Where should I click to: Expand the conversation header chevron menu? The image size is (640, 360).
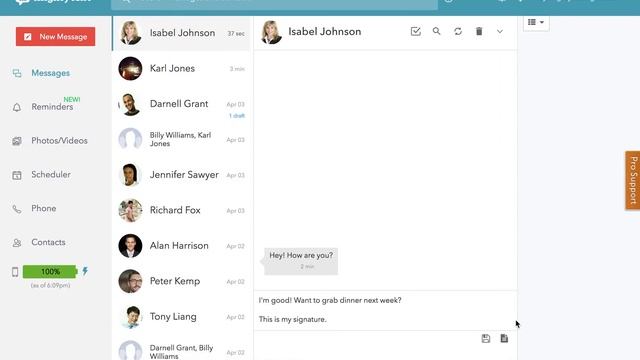coord(500,31)
